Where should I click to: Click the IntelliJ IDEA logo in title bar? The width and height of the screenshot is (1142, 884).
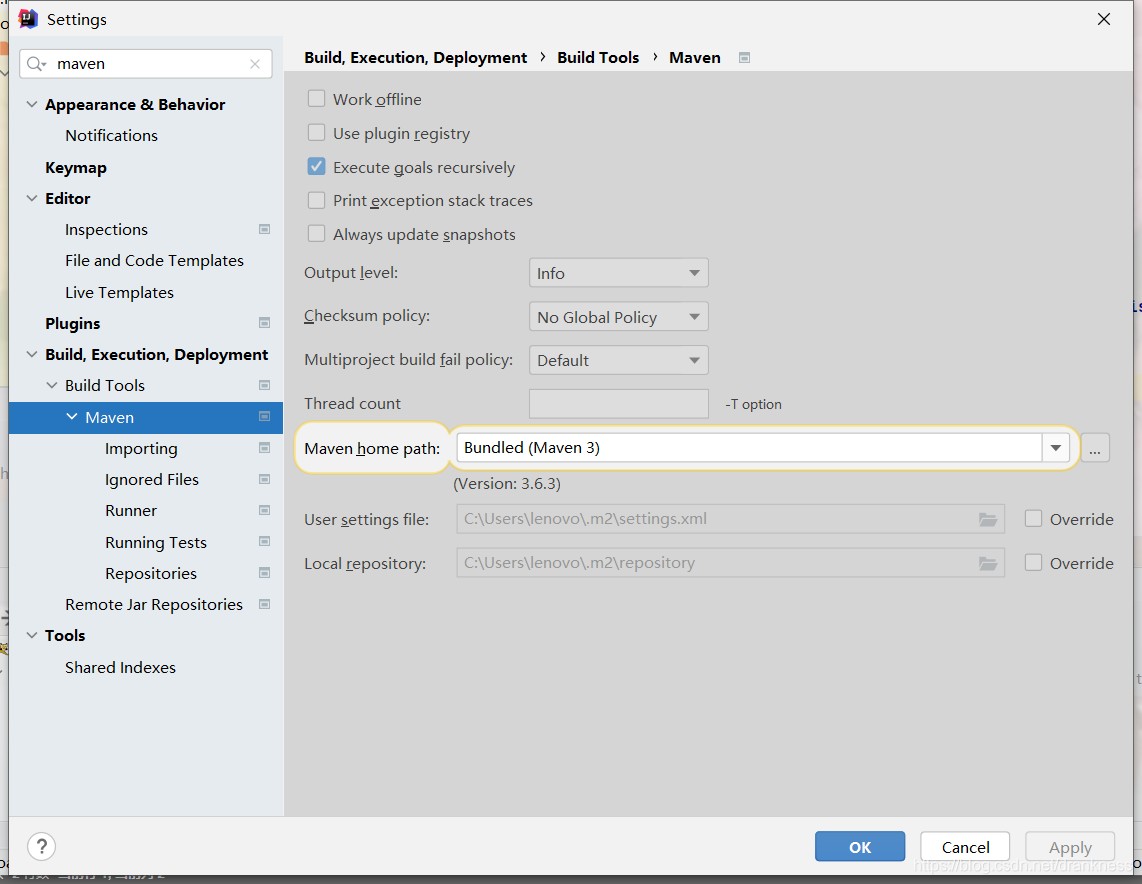pos(28,19)
